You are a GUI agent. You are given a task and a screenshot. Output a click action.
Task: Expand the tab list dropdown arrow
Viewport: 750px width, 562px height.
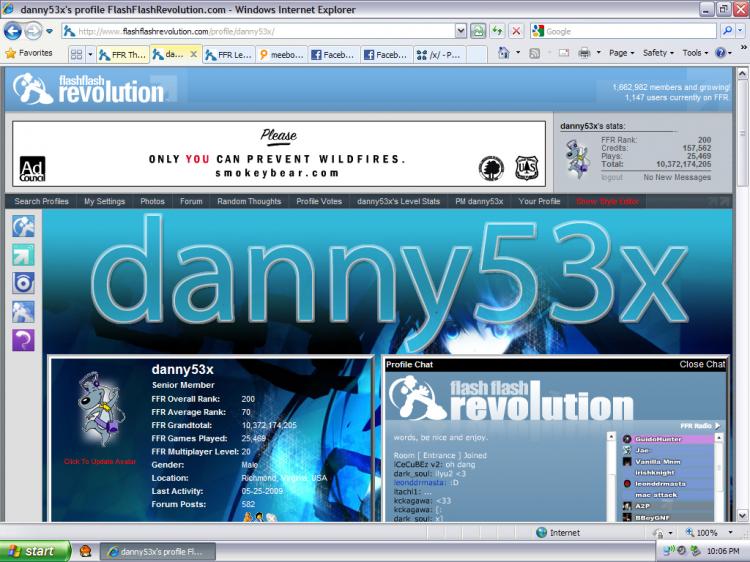90,55
